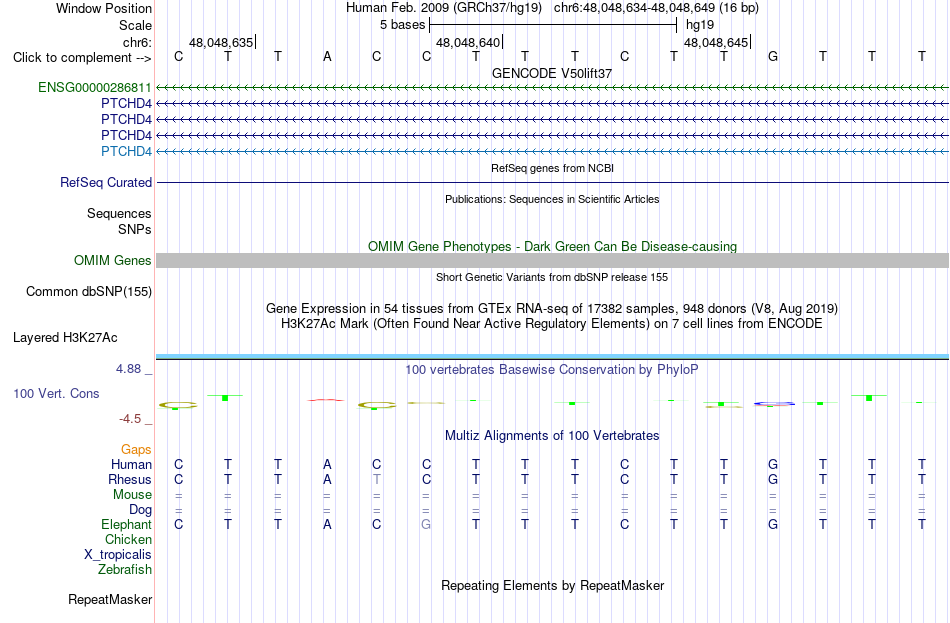The height and width of the screenshot is (623, 950).
Task: Select the light blue PTCHD4 transcript label
Action: [x=126, y=151]
